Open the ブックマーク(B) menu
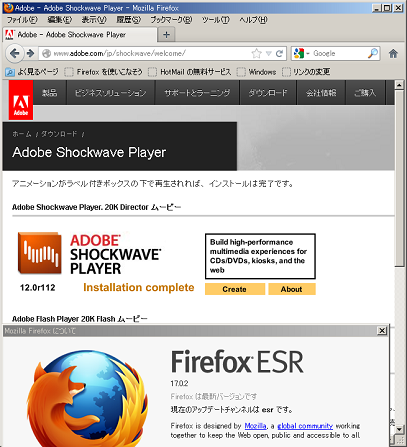 pyautogui.click(x=171, y=20)
